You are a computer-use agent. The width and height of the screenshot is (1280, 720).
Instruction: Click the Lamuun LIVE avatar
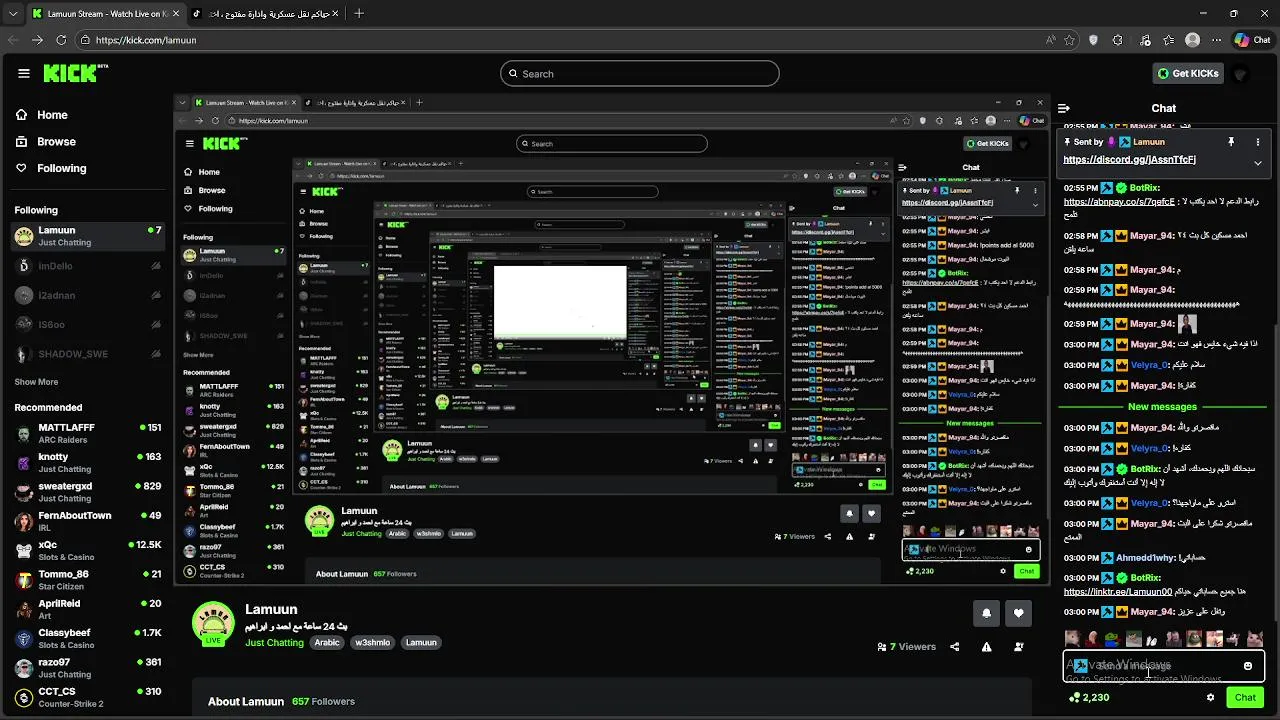(x=213, y=624)
